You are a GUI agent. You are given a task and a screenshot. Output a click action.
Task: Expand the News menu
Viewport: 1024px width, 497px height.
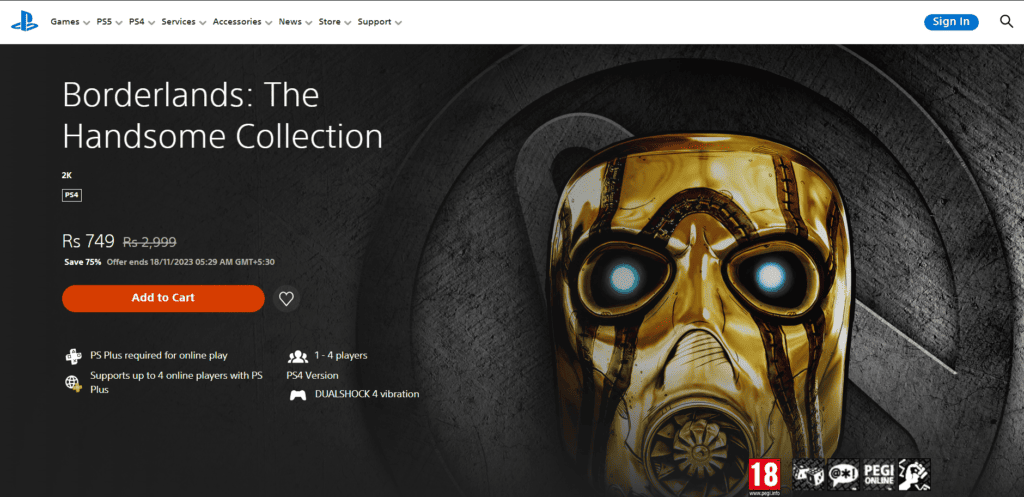point(295,22)
